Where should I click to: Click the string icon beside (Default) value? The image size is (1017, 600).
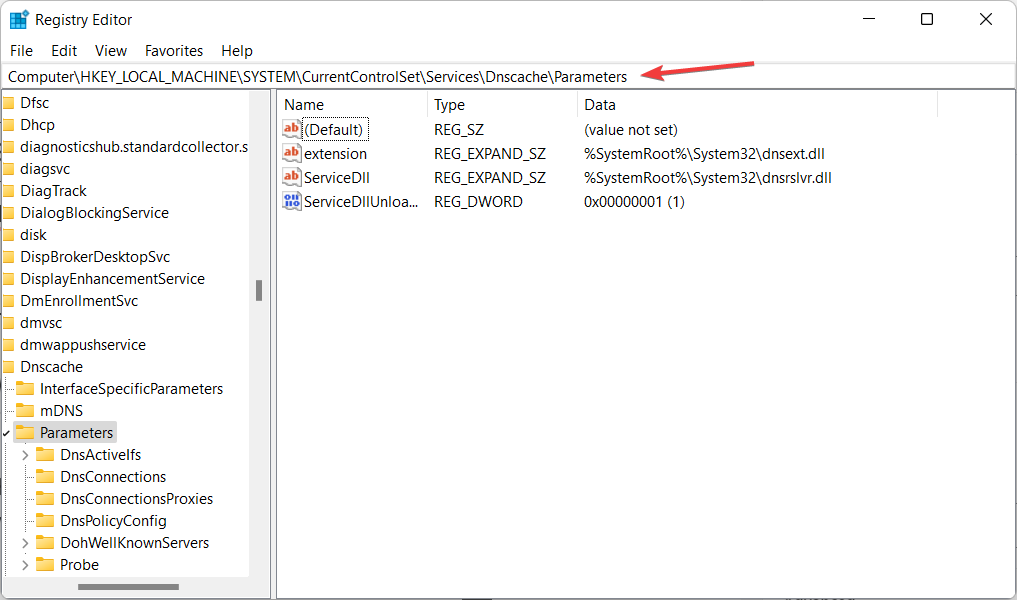291,129
